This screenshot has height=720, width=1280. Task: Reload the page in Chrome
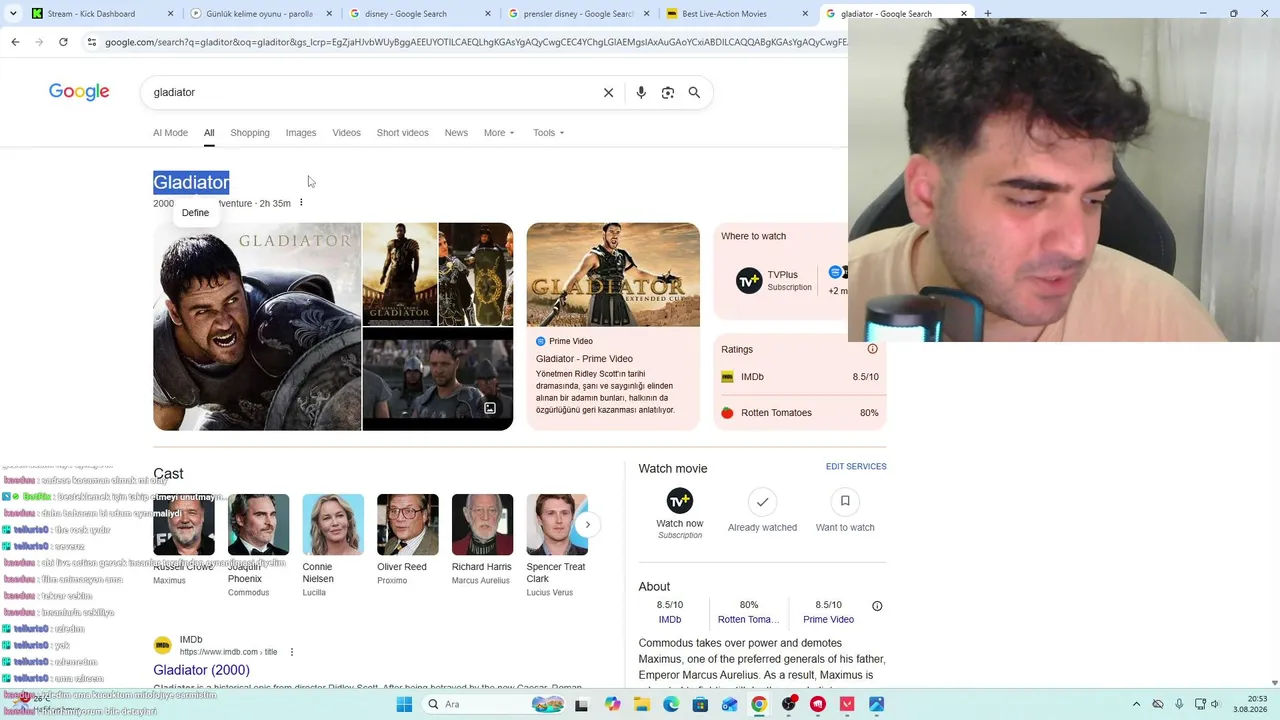click(x=63, y=42)
